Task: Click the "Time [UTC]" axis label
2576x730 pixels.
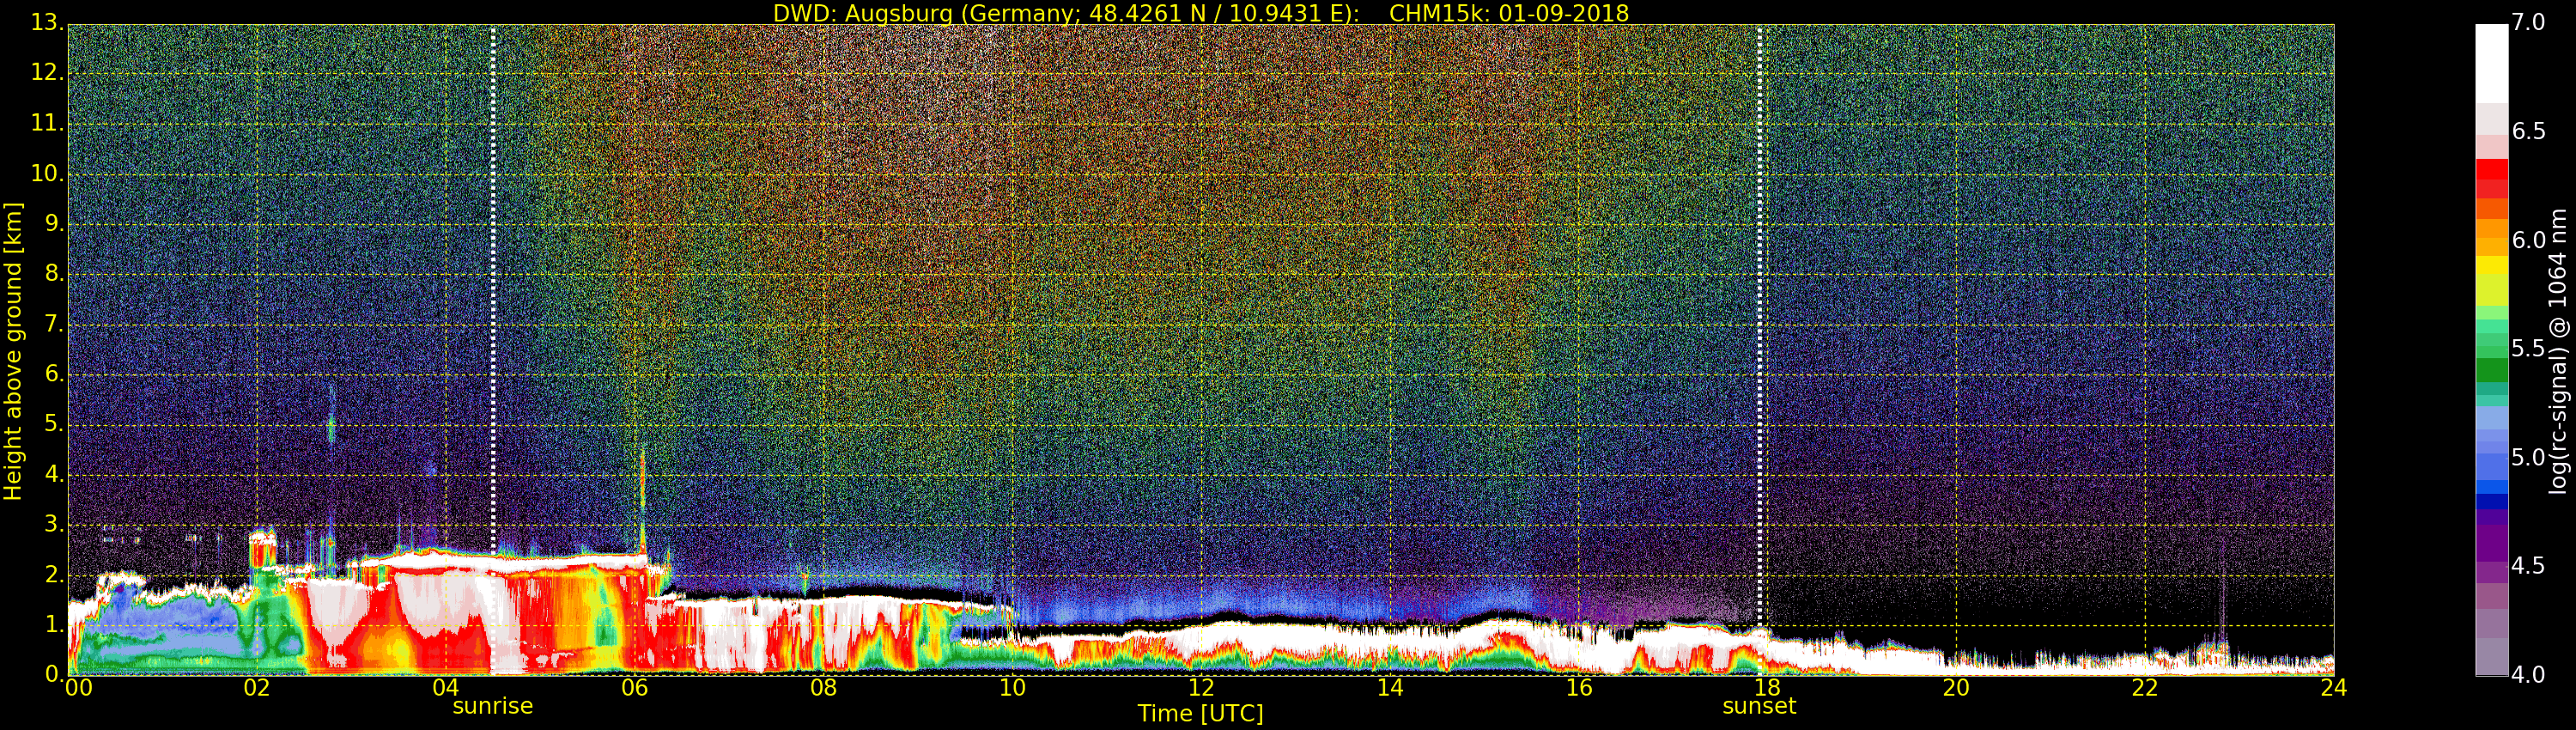Action: (1200, 714)
